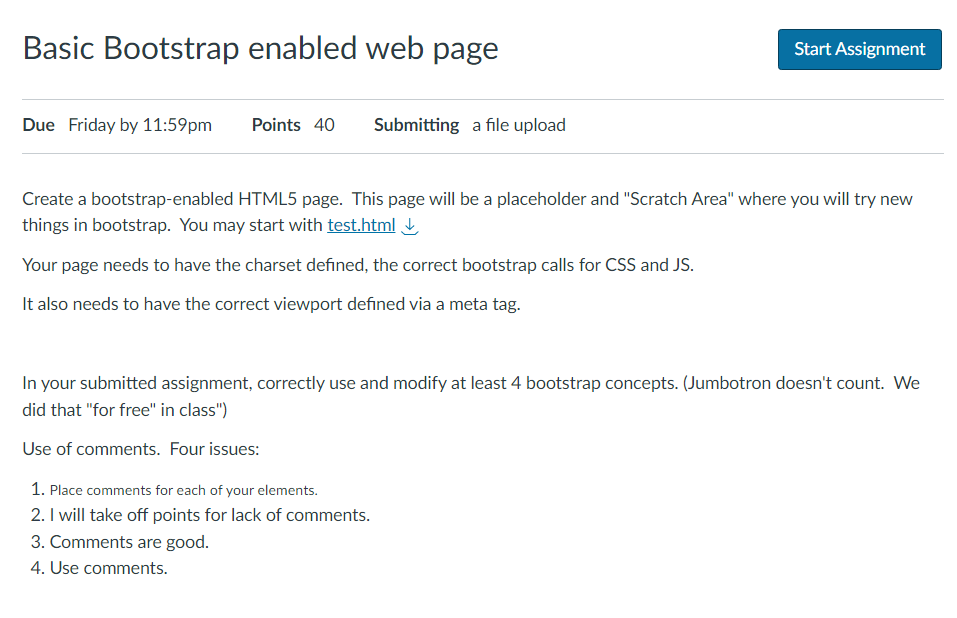Click the phrase 'Friday by 11:59pm'

tap(139, 125)
